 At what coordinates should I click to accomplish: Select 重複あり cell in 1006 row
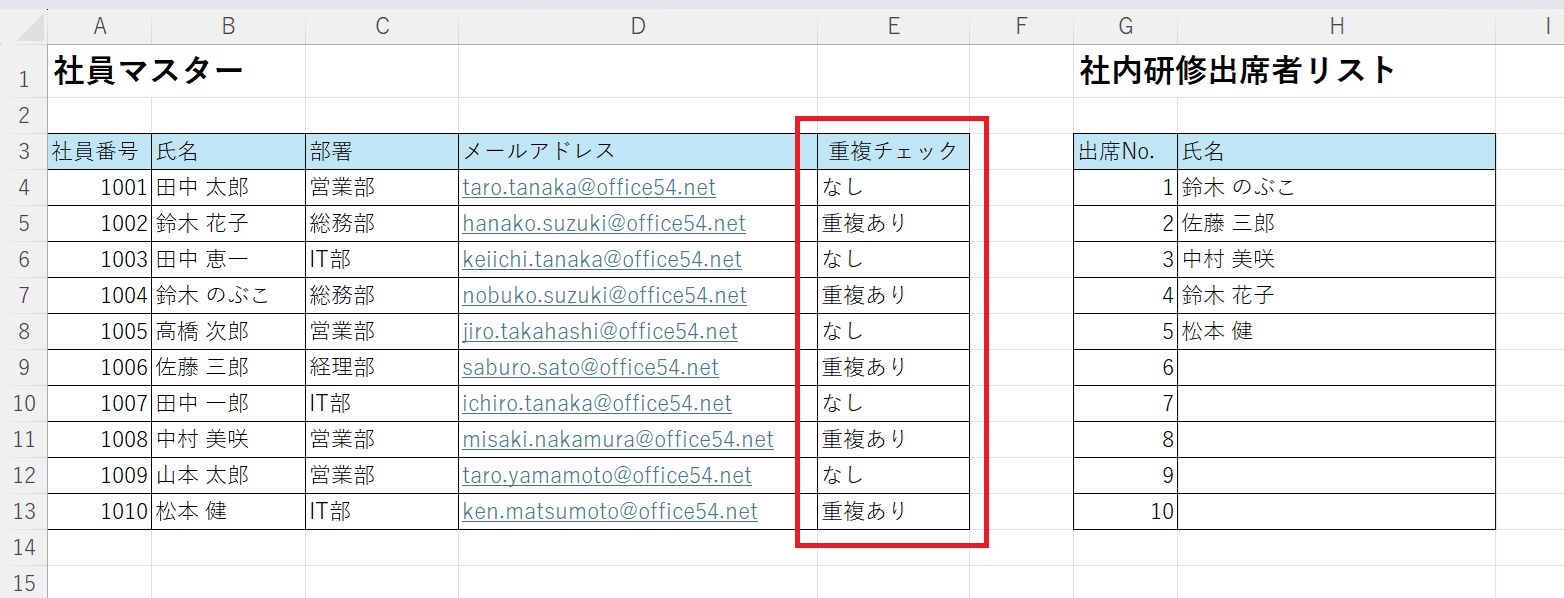tap(894, 367)
